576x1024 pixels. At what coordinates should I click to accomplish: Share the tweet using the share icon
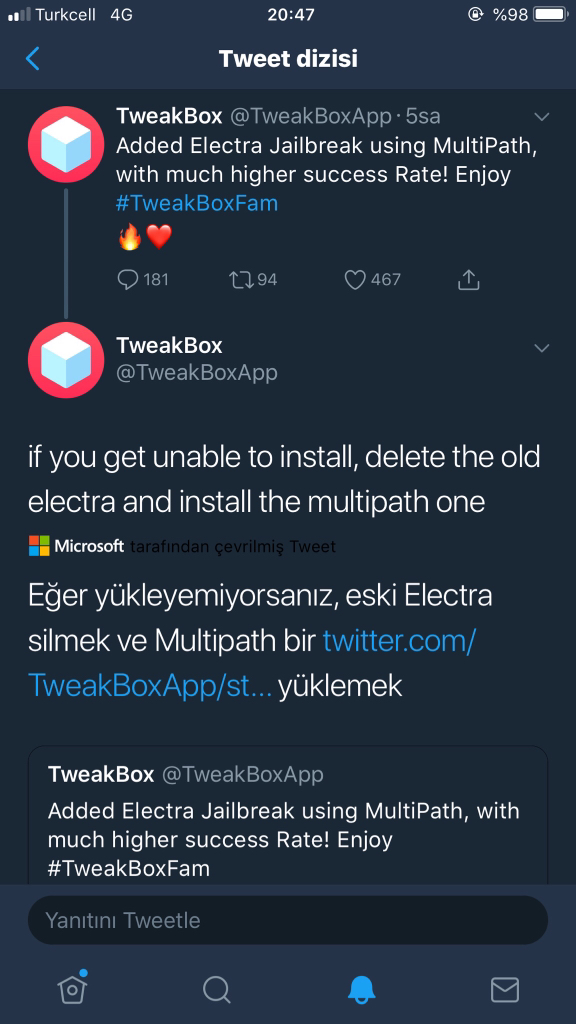tap(468, 280)
